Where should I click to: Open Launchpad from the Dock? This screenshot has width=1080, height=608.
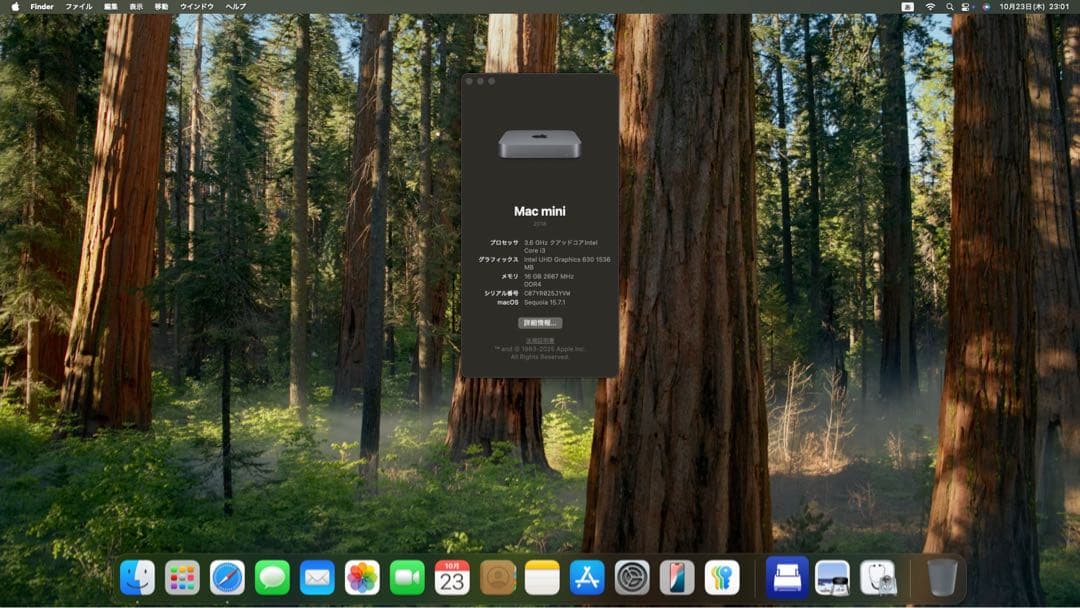182,578
